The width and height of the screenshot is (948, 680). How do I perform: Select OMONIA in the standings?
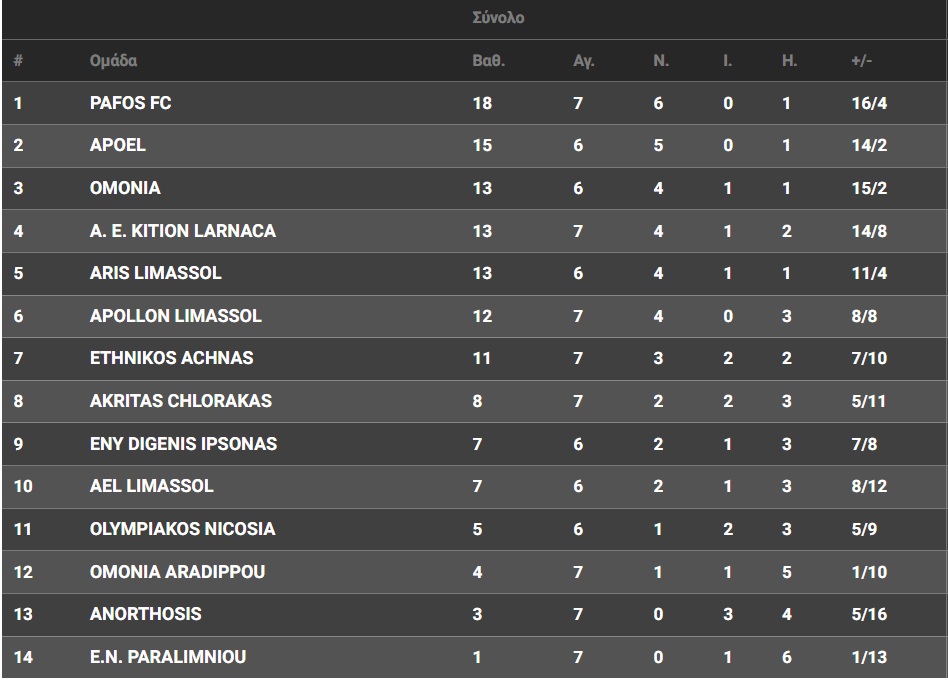pyautogui.click(x=124, y=188)
